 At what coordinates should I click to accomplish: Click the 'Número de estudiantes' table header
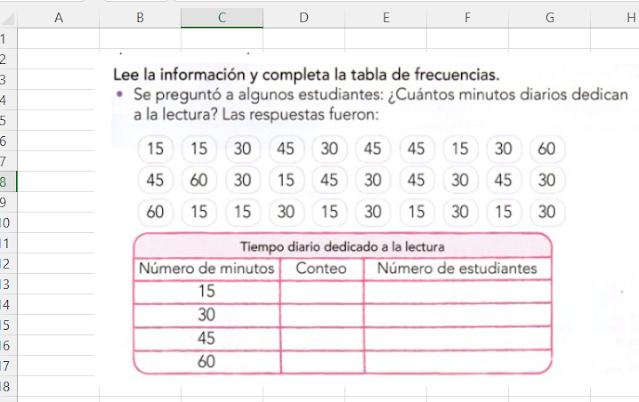tap(457, 268)
